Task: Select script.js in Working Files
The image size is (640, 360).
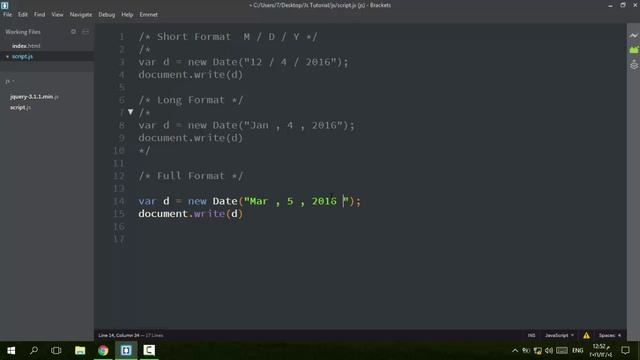Action: click(x=22, y=56)
